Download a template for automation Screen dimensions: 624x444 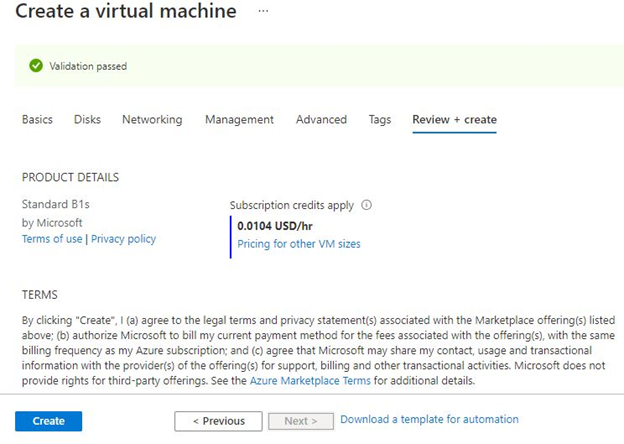[429, 420]
